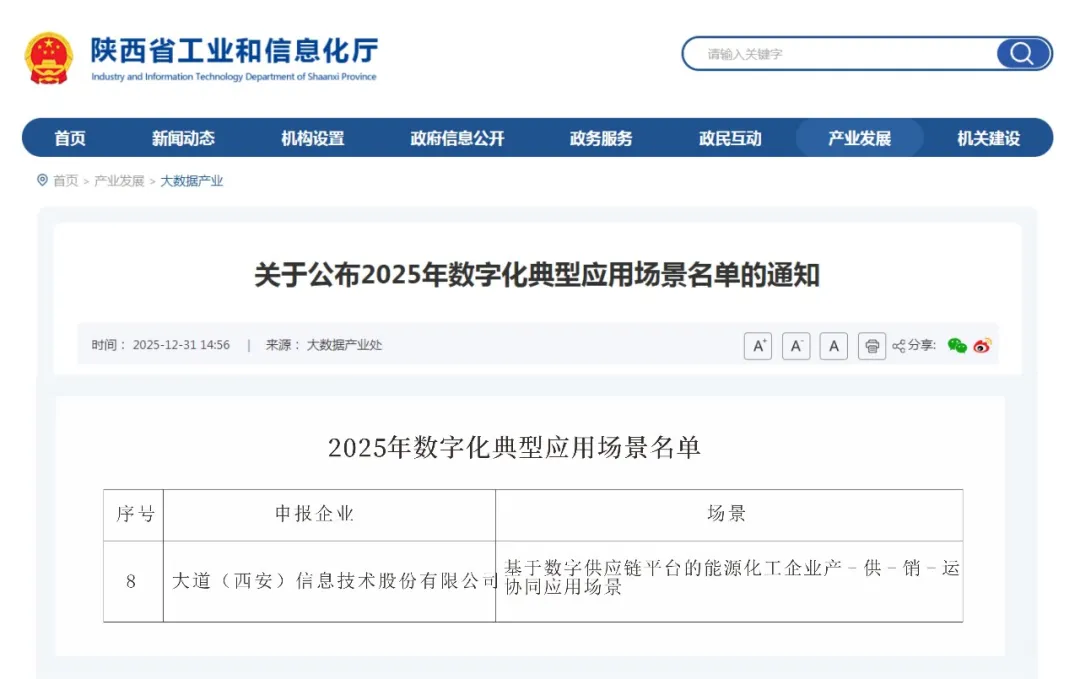Click the printer icon to print the notice
1080x679 pixels.
click(x=871, y=346)
